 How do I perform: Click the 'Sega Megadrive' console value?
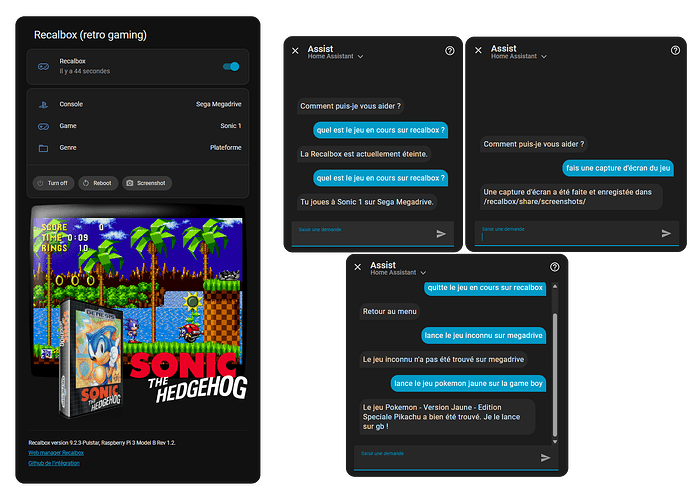pyautogui.click(x=219, y=104)
